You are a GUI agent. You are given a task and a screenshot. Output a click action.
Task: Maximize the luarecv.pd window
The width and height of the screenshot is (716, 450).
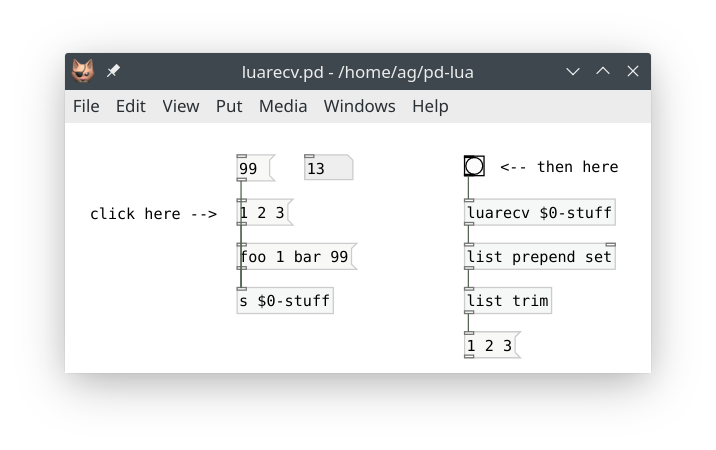603,72
